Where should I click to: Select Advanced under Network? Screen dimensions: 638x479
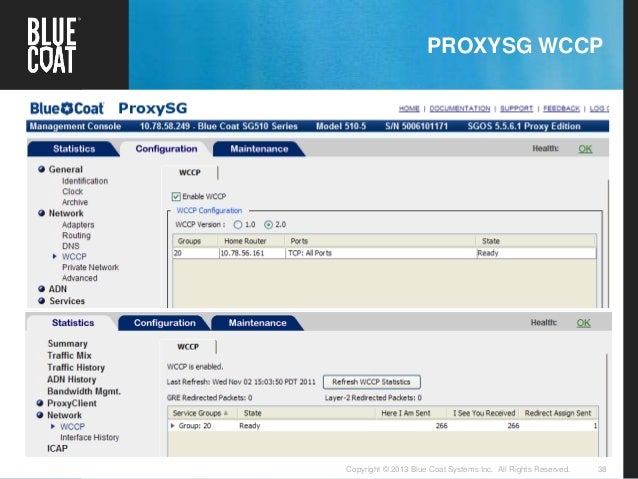tap(80, 278)
